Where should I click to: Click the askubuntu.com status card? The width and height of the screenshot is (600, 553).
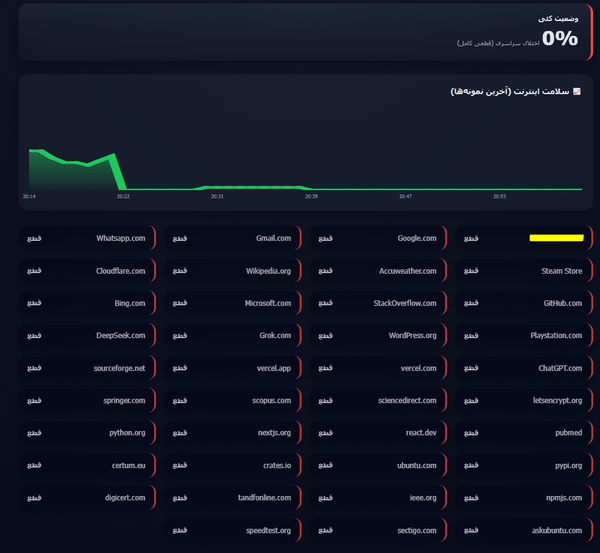click(524, 530)
